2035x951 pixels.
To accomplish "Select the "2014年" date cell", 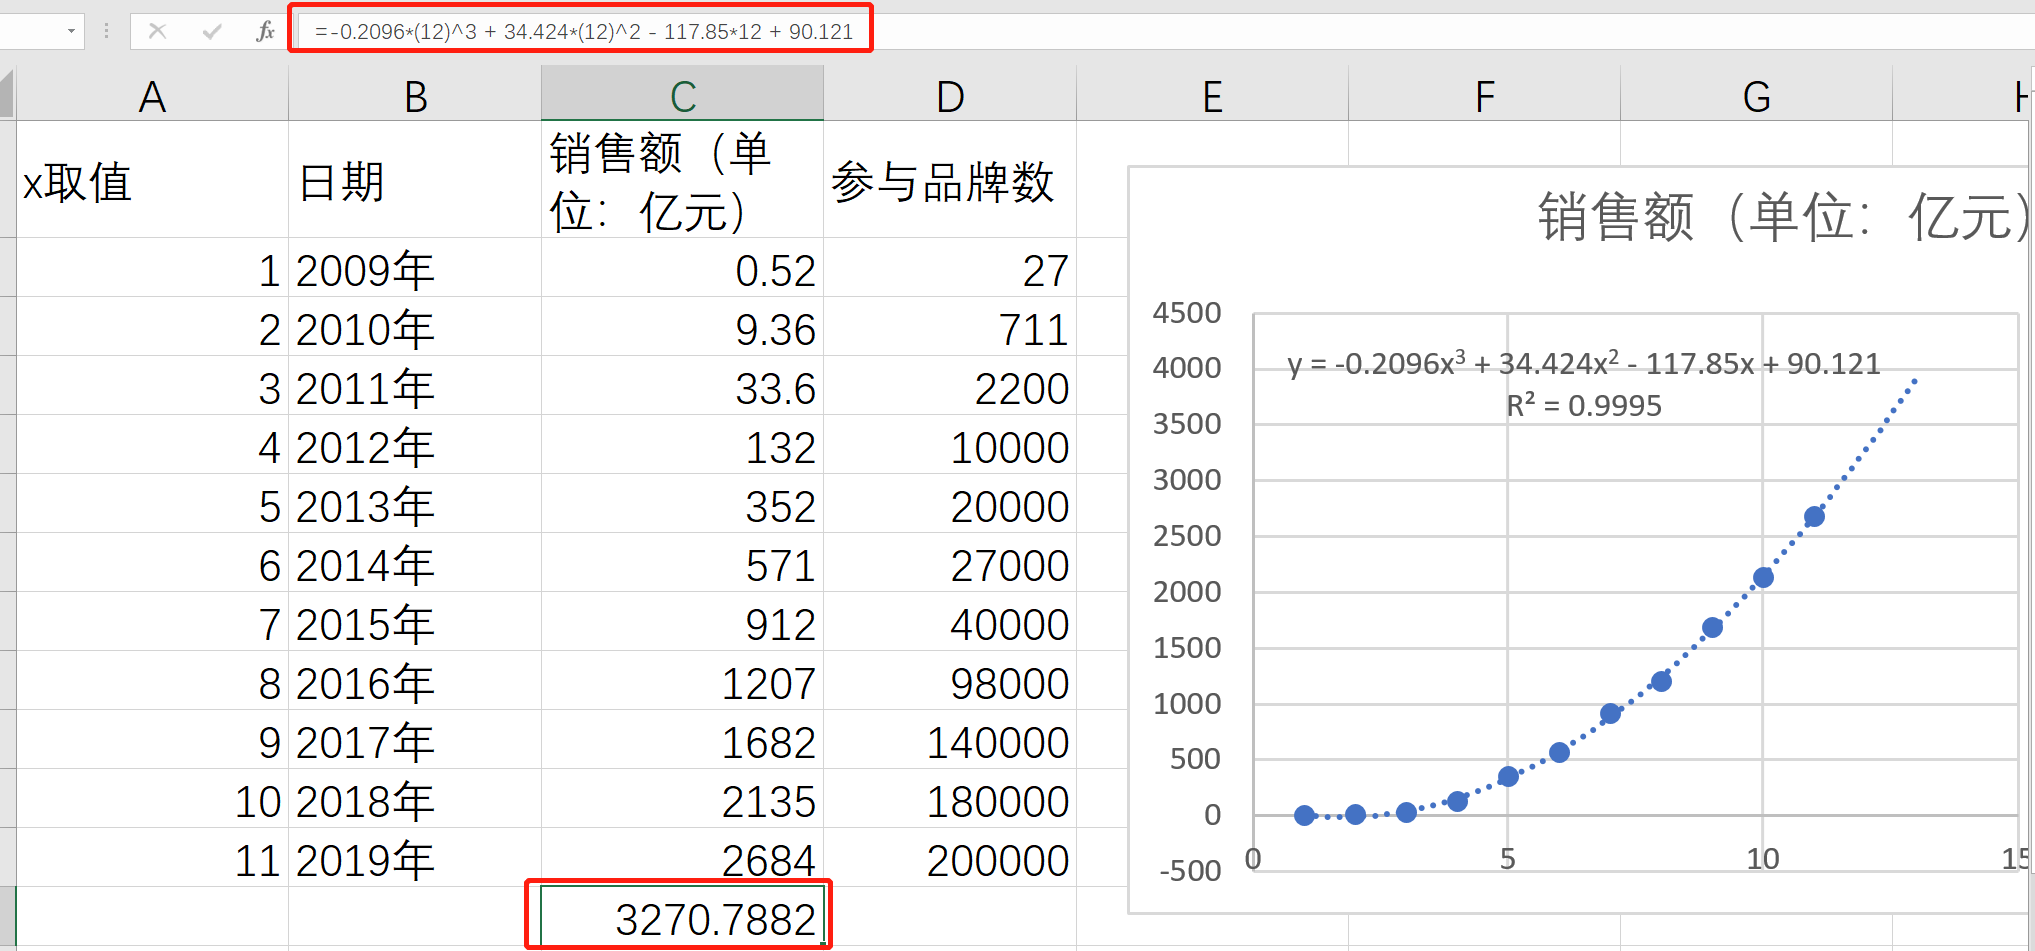I will 415,563.
